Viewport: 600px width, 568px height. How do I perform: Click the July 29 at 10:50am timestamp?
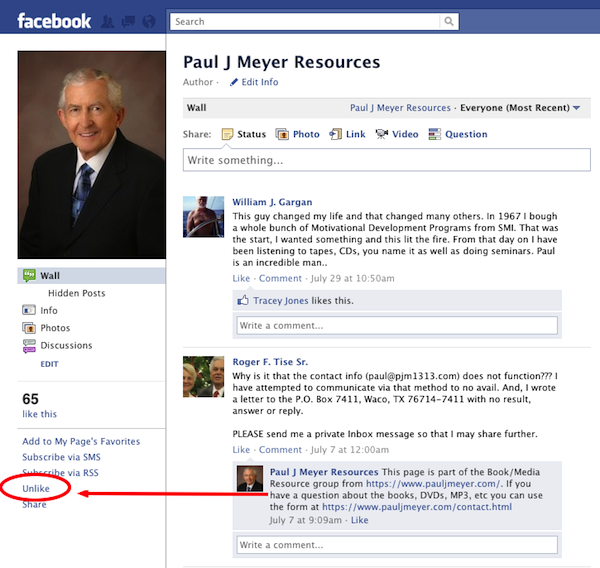coord(352,279)
